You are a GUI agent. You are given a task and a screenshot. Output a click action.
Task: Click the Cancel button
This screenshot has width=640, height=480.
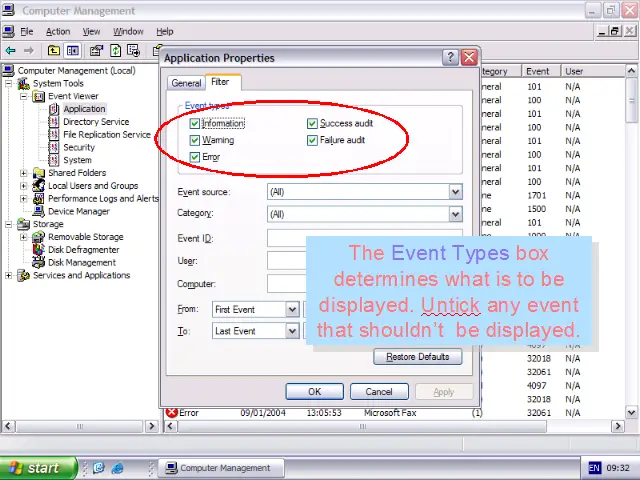pos(379,392)
